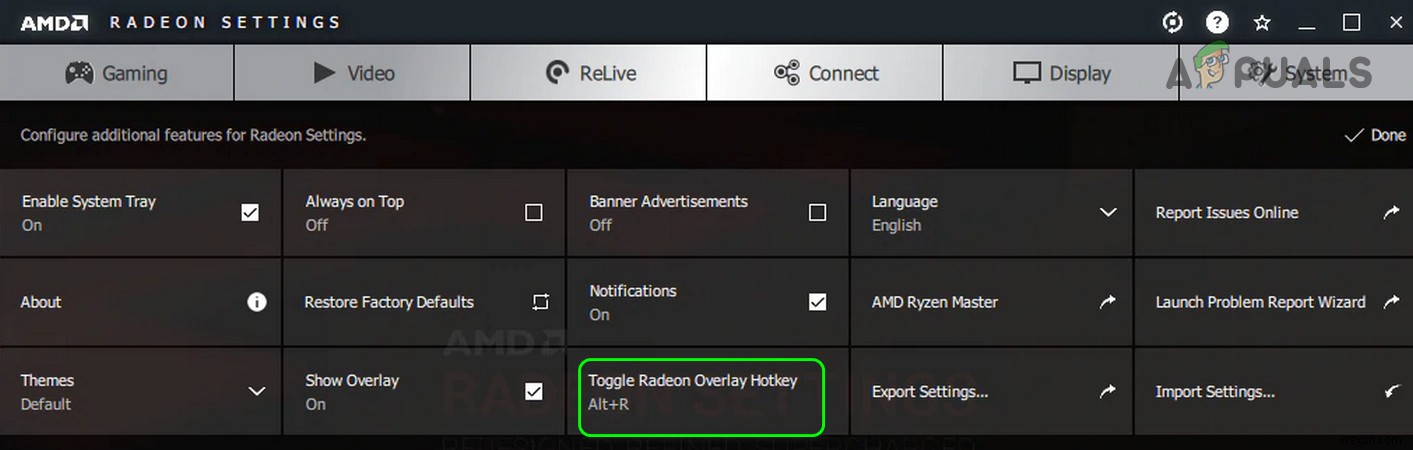Click the Radeon Settings title text
This screenshot has height=450, width=1413.
224,22
